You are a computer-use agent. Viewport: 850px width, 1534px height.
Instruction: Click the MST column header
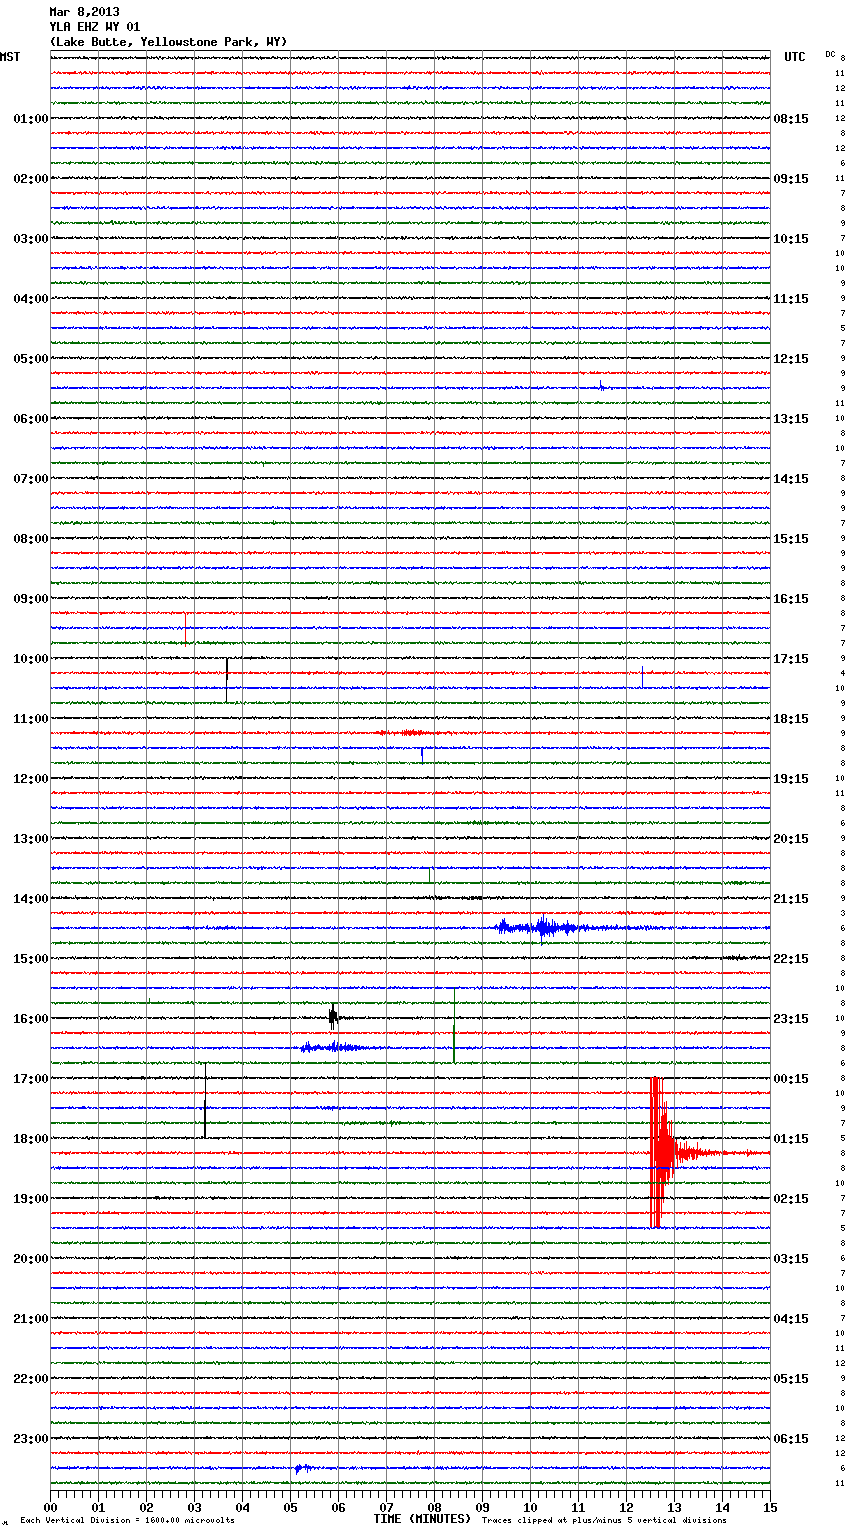coord(10,57)
